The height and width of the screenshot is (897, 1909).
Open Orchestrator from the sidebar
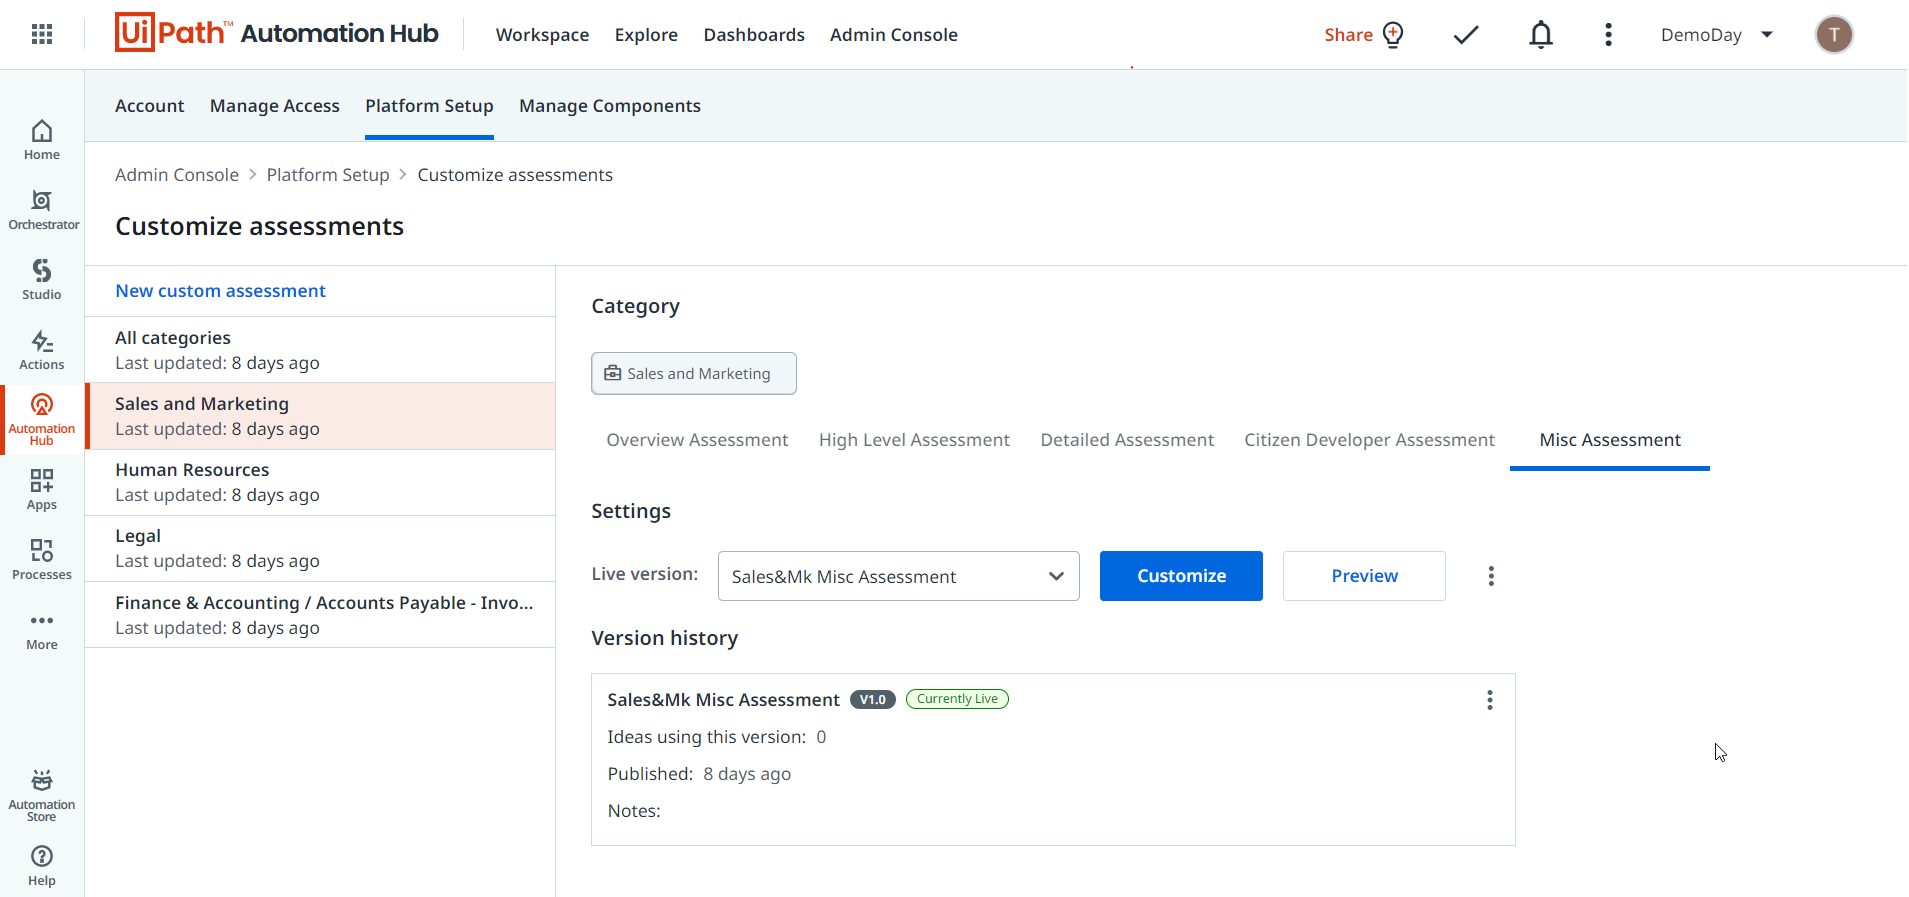click(x=42, y=210)
